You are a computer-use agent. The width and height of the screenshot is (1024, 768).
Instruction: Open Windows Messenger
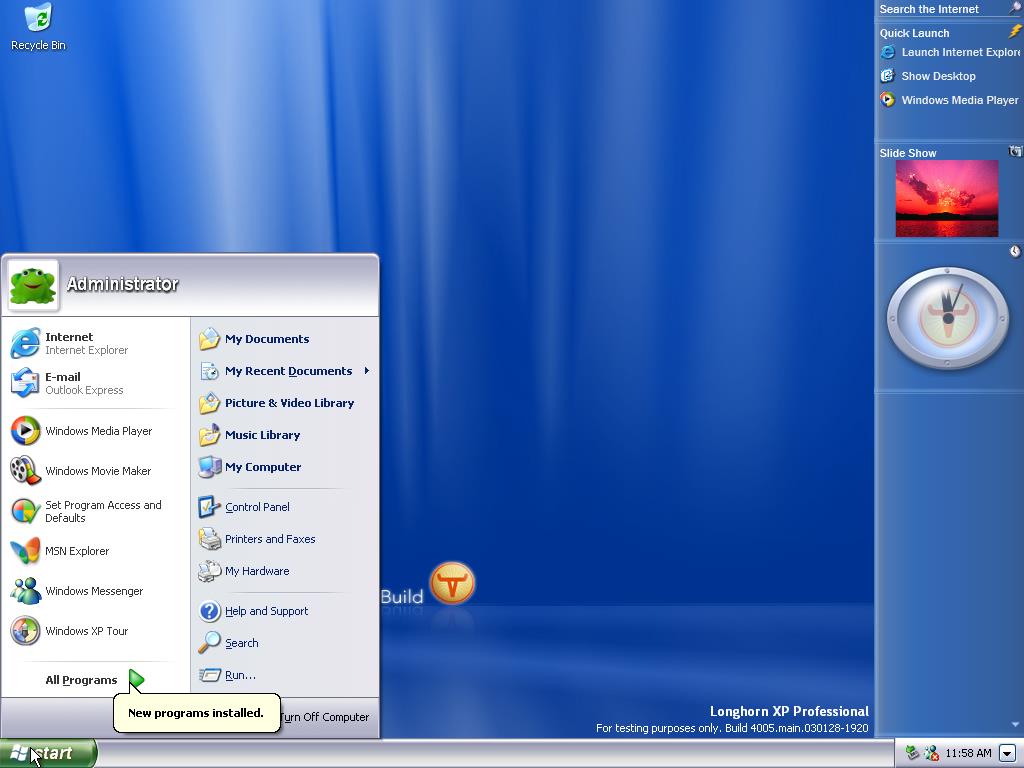click(76, 591)
